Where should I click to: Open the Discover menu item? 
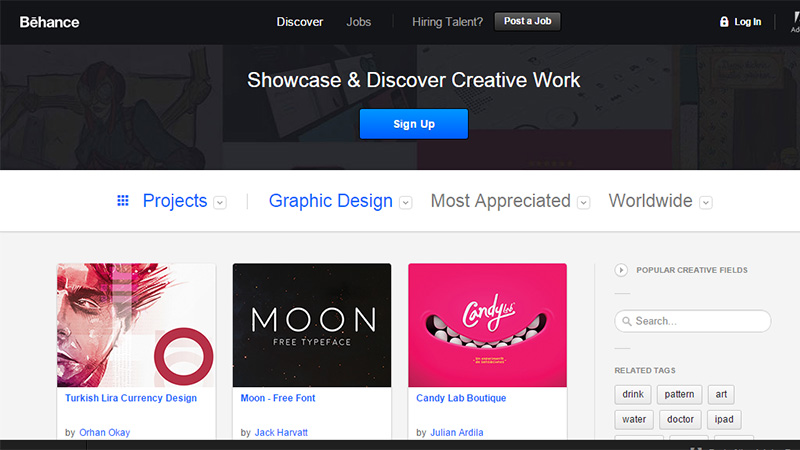tap(299, 22)
